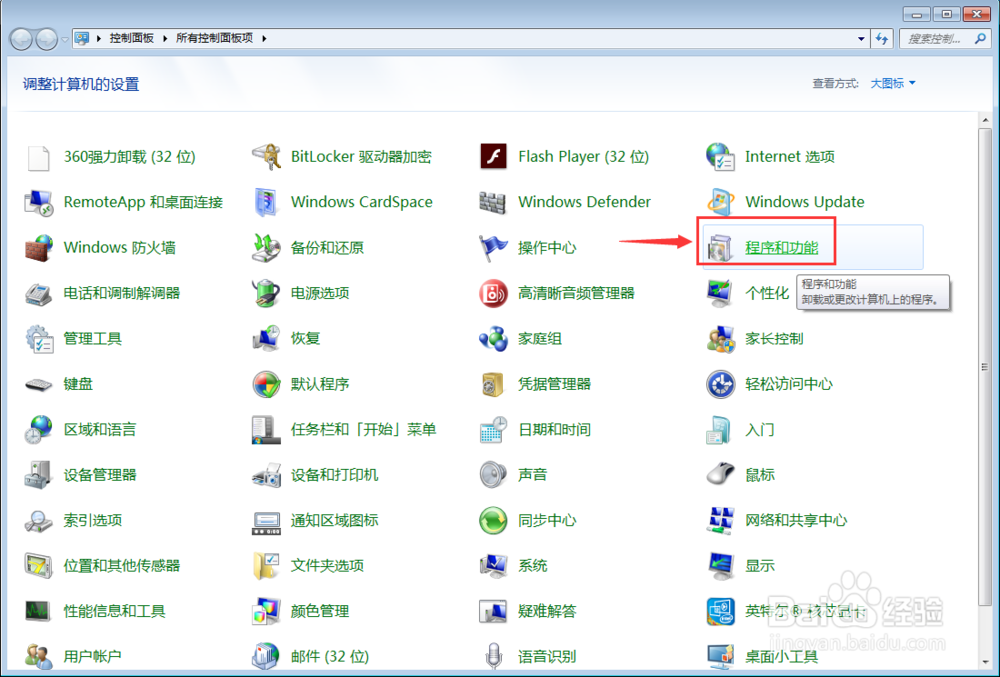Viewport: 1000px width, 677px height.
Task: Click the 设备和打印机 link
Action: (334, 475)
